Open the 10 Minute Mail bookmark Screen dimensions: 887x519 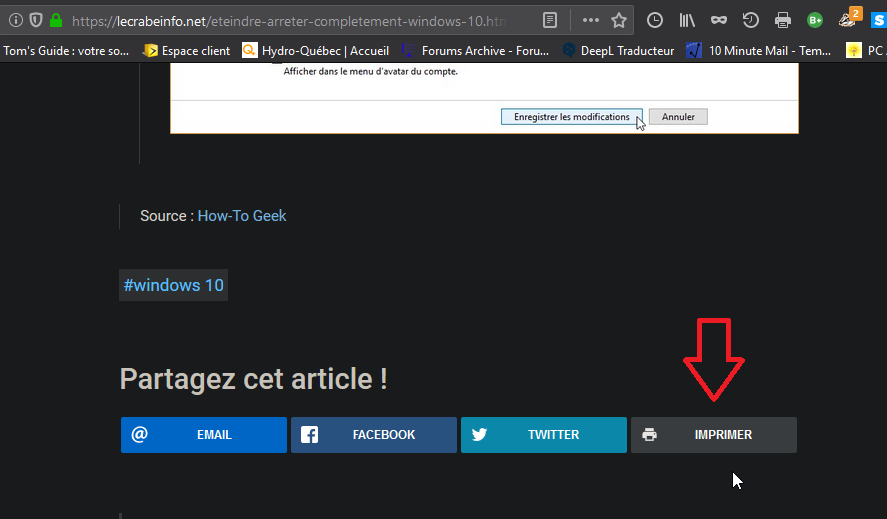click(x=759, y=51)
